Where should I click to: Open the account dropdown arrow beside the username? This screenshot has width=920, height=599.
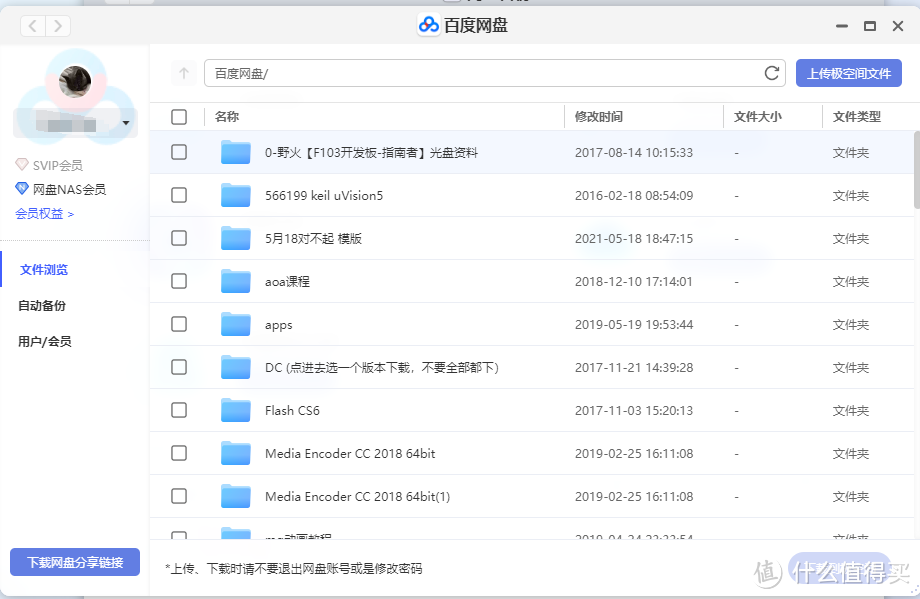[x=124, y=122]
